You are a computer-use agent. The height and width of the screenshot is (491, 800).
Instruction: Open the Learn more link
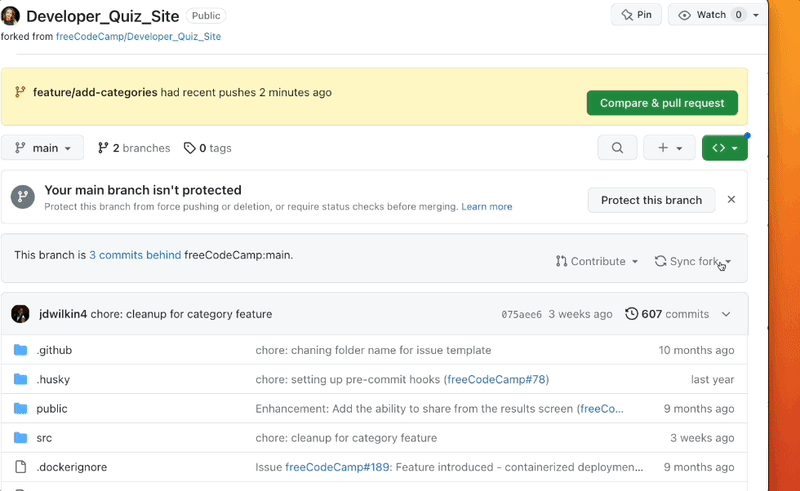pos(487,207)
